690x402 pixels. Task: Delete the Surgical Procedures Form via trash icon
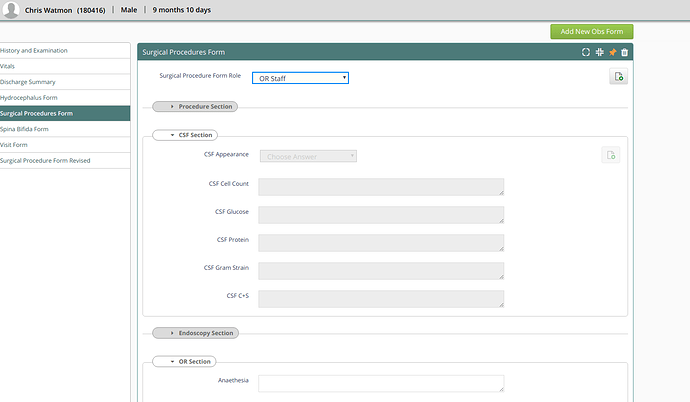[x=624, y=52]
